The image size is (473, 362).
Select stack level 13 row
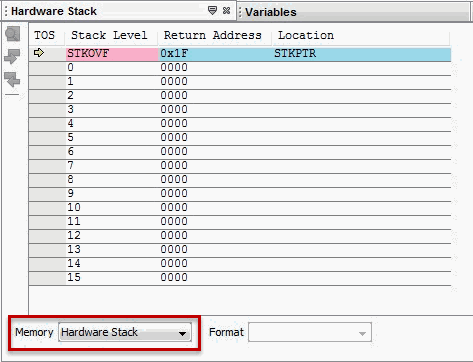point(240,250)
